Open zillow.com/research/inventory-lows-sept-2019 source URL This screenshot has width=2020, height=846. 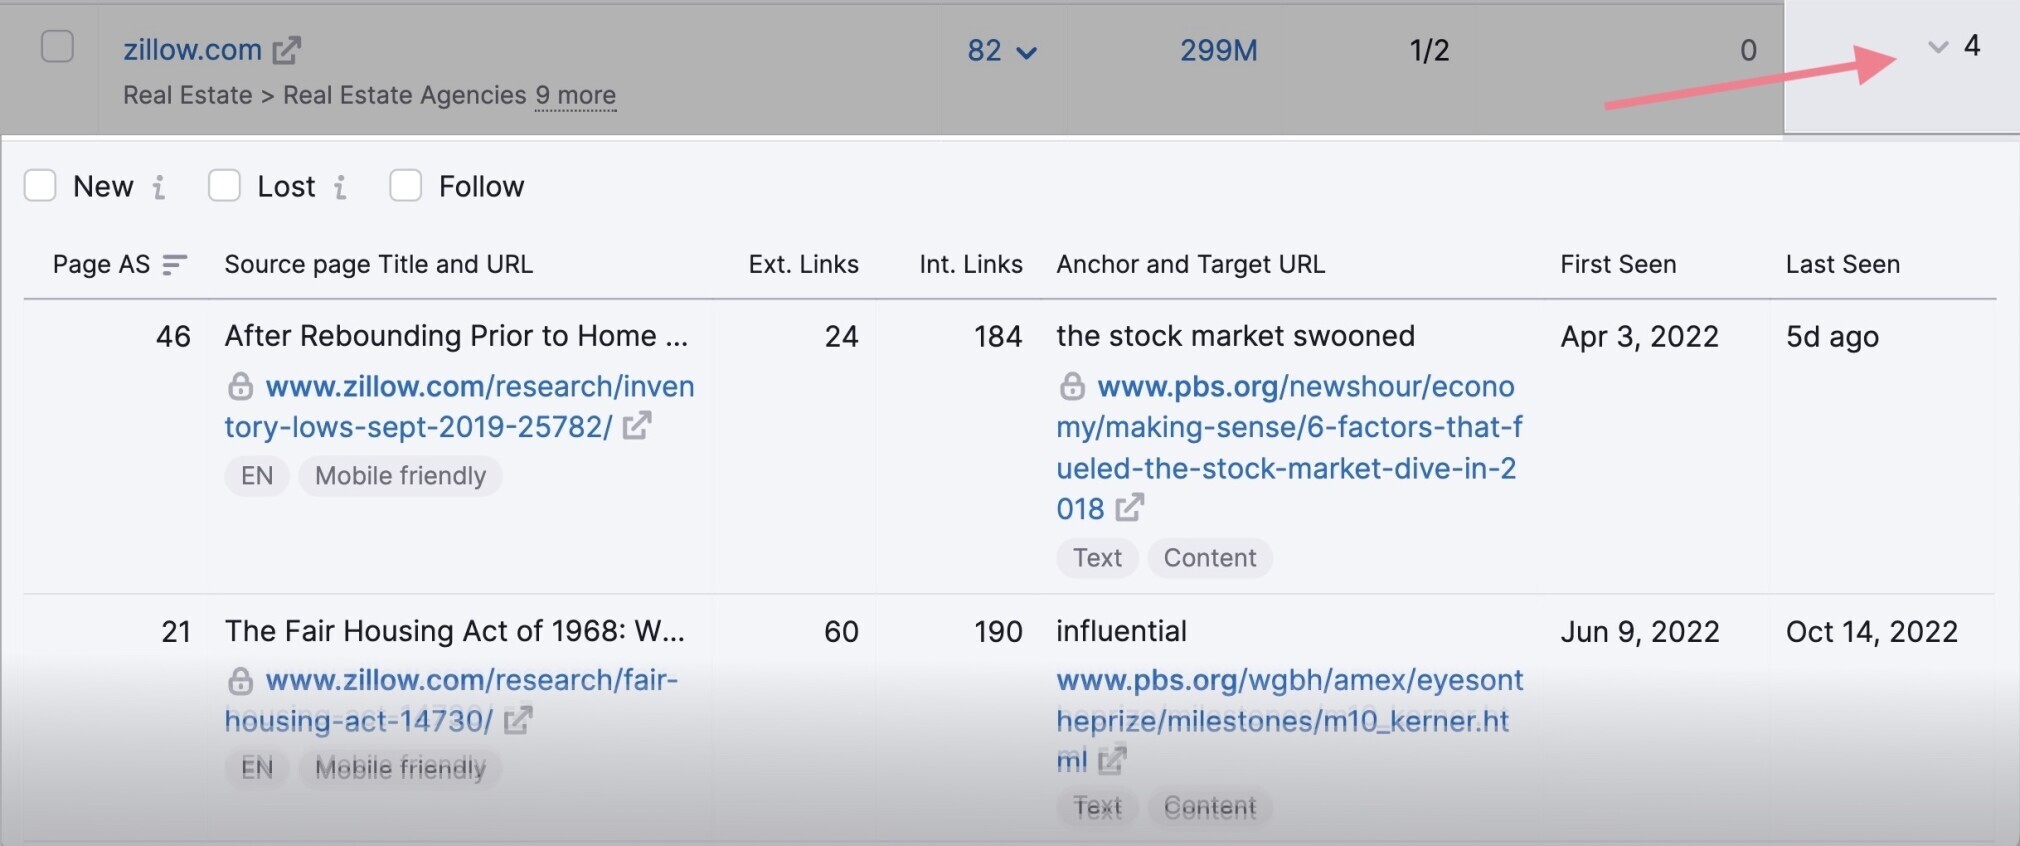(459, 406)
